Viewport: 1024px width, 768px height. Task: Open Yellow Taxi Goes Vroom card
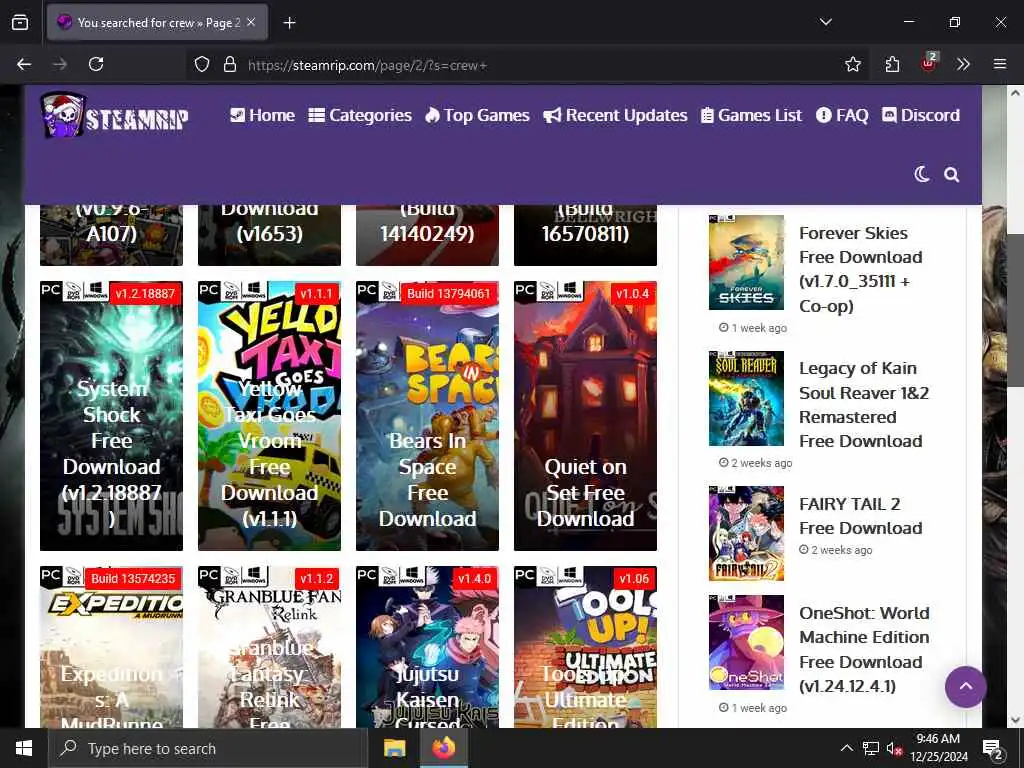[270, 416]
